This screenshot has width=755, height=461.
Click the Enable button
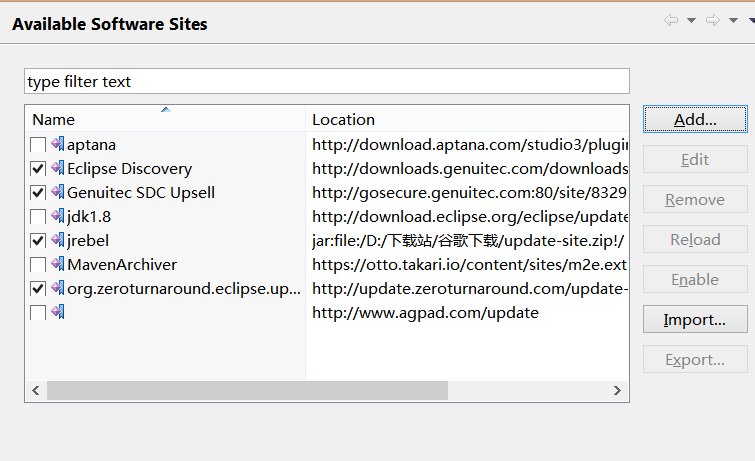[x=695, y=279]
